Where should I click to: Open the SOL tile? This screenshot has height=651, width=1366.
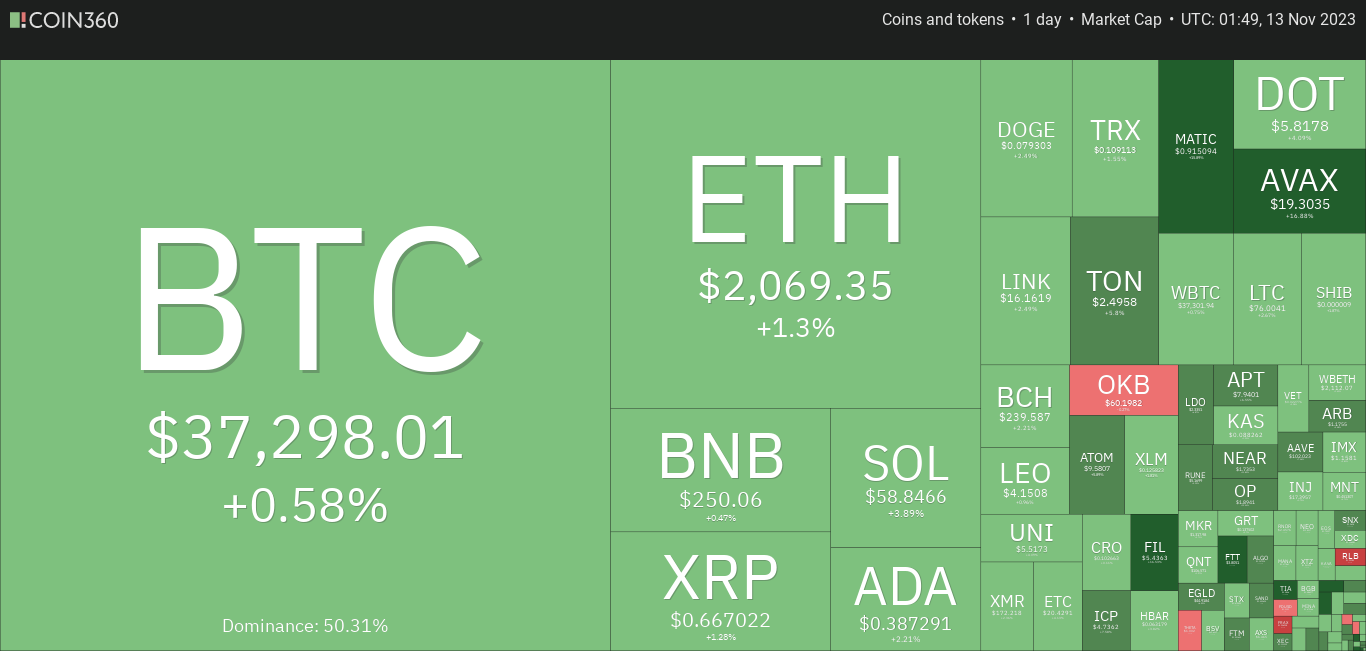tap(905, 478)
